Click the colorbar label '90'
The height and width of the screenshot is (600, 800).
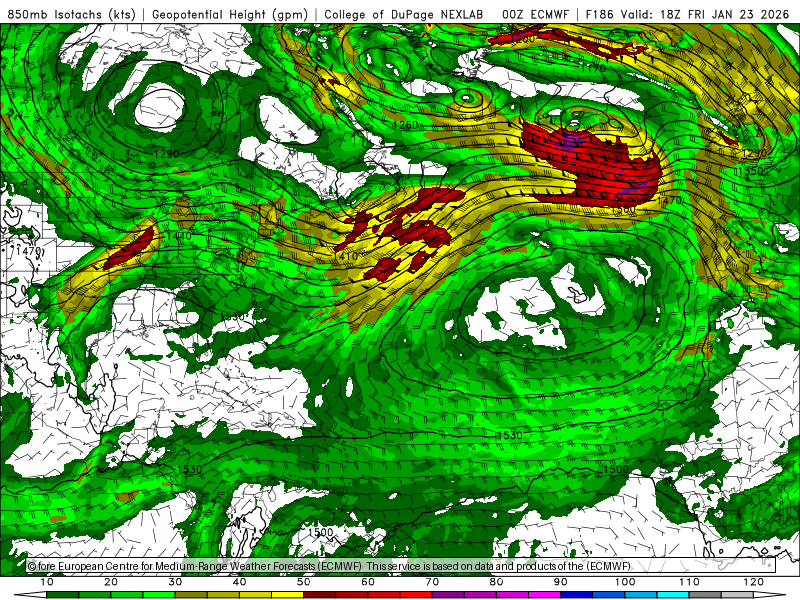coord(561,582)
